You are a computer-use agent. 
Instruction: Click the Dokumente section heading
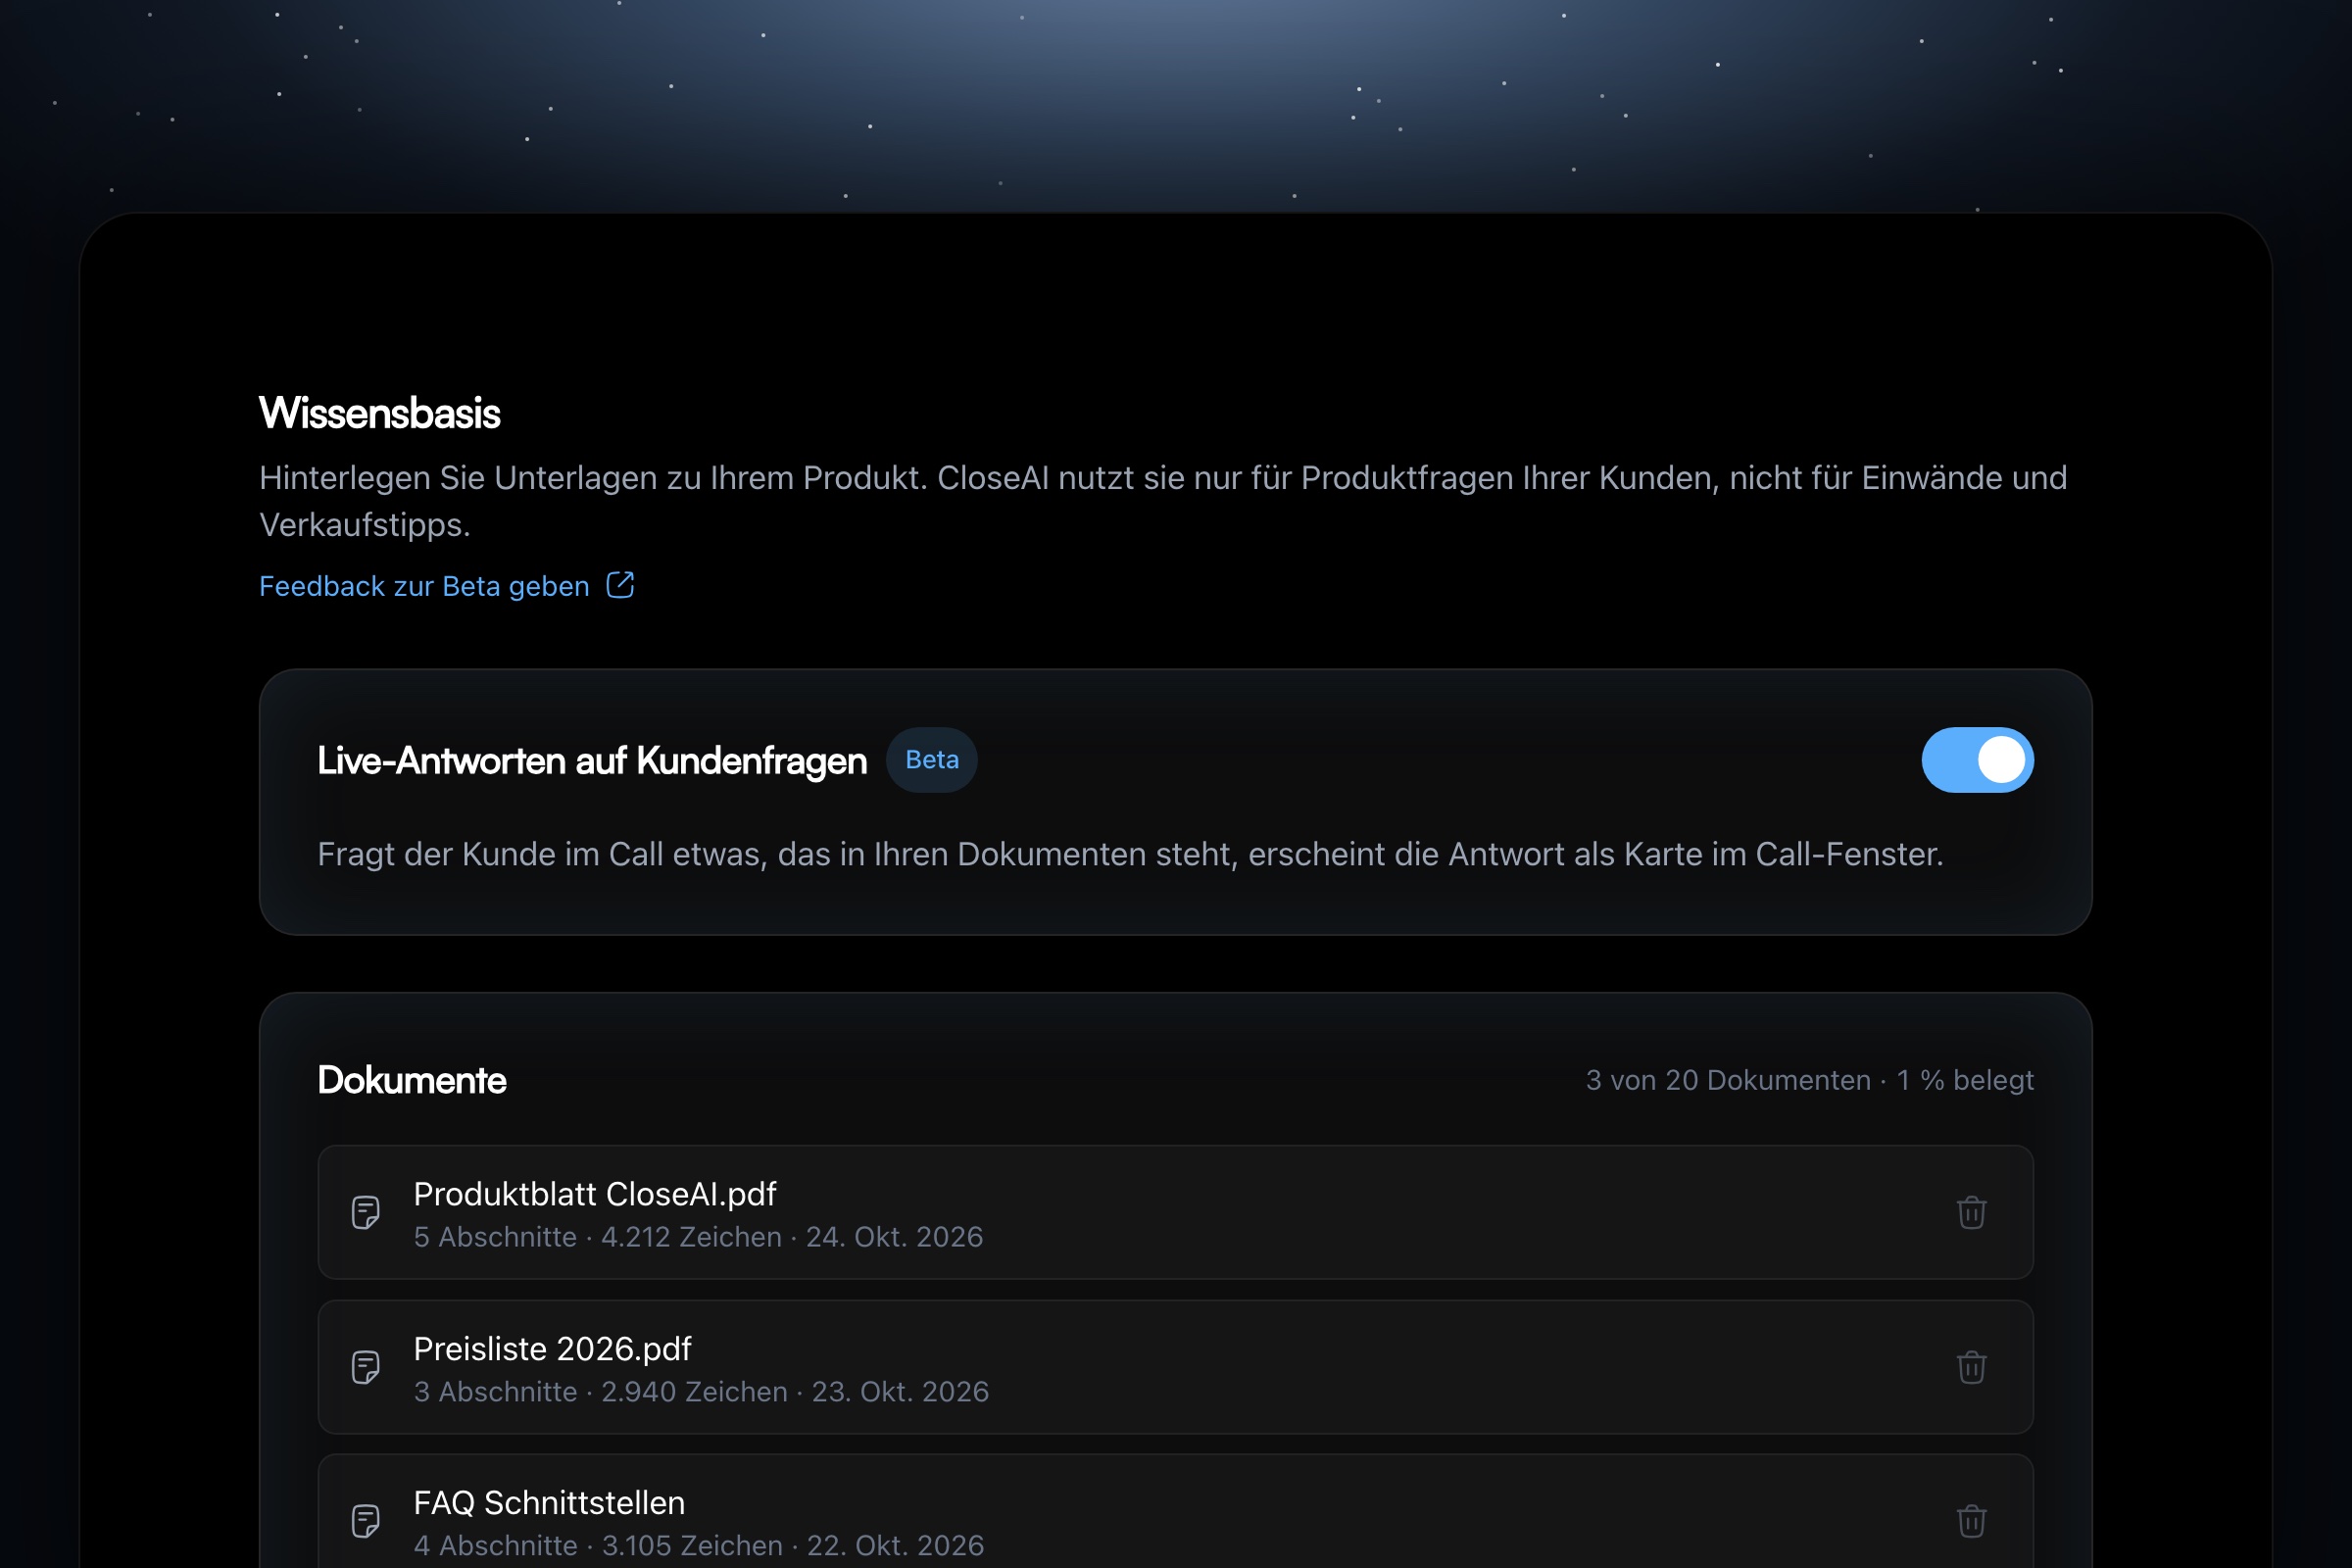point(412,1080)
